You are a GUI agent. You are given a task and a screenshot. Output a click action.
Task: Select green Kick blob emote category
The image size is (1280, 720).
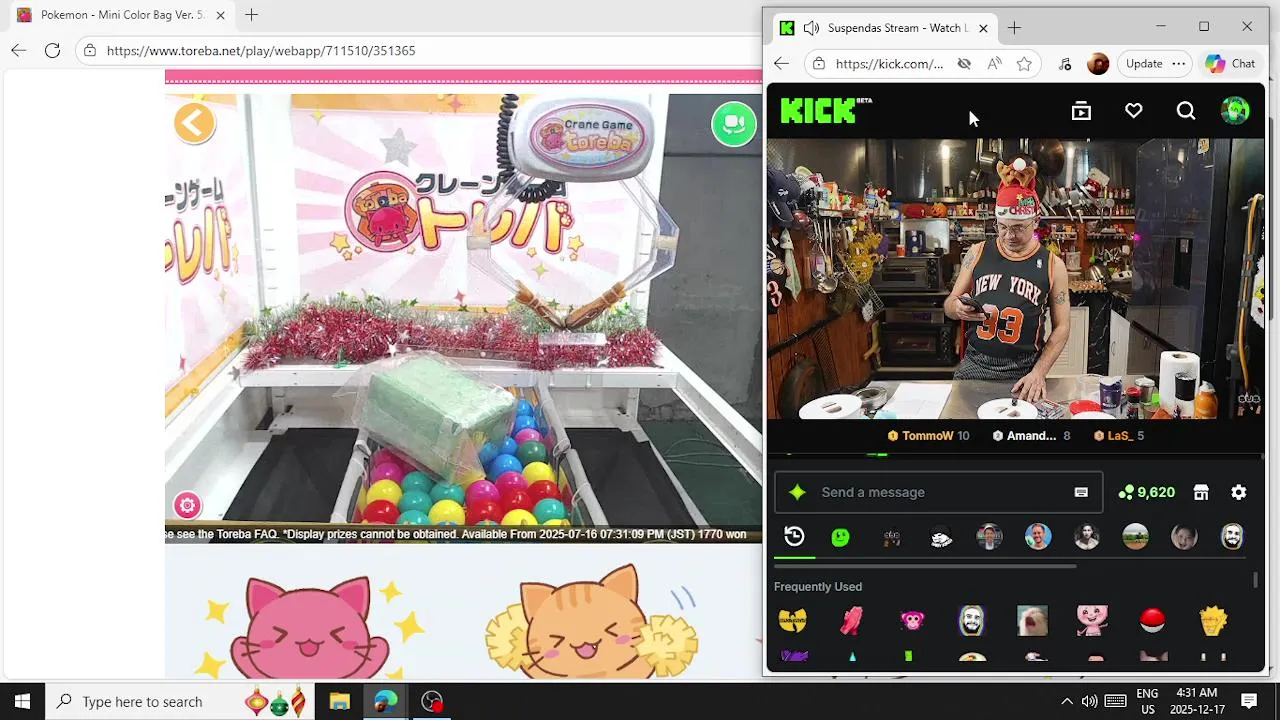click(x=841, y=537)
